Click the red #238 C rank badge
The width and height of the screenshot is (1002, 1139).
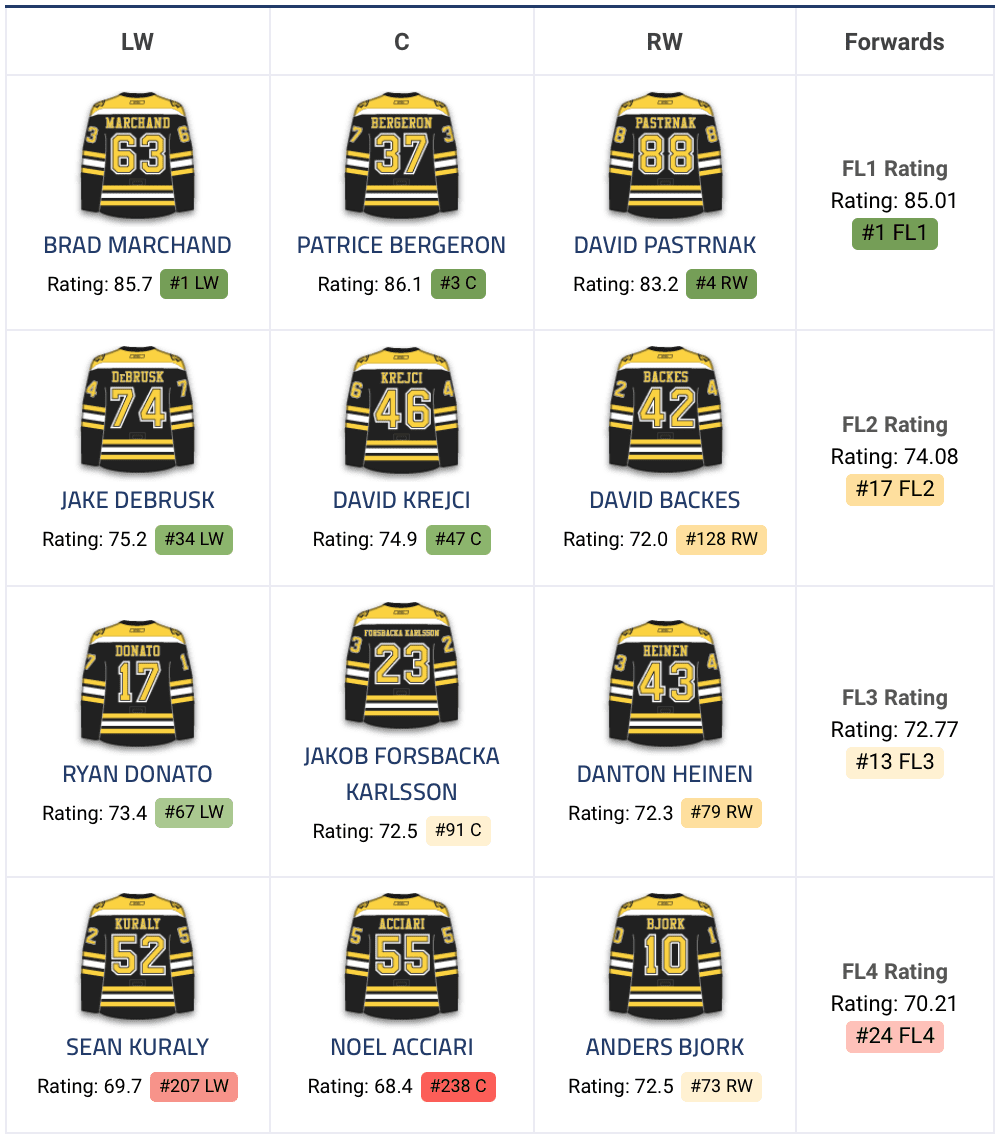[x=458, y=1086]
